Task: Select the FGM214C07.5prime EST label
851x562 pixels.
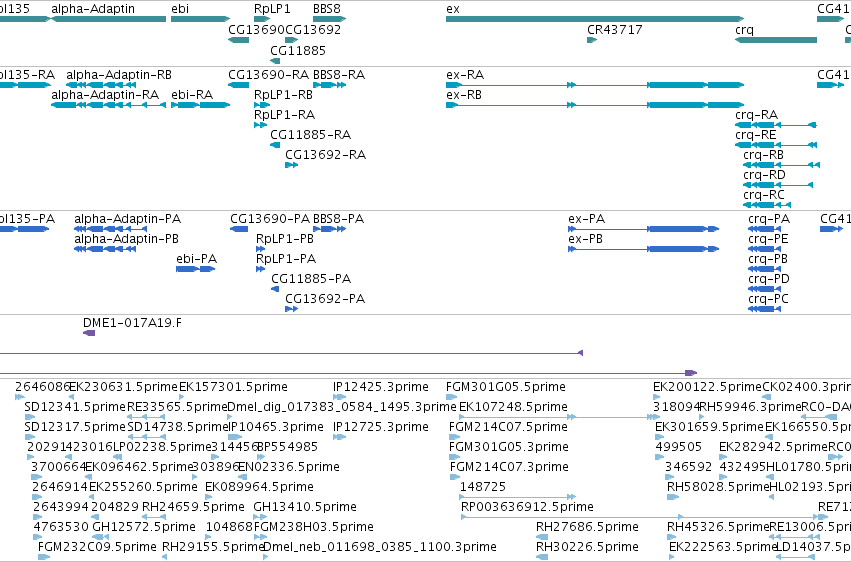Action: click(x=509, y=427)
